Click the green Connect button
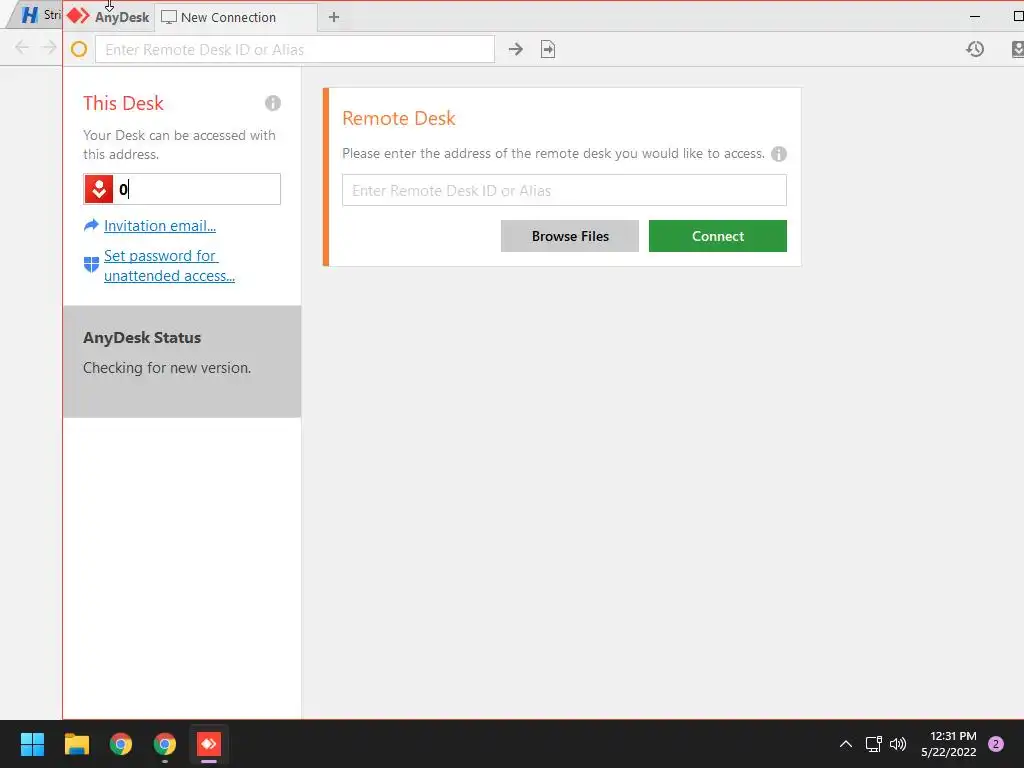This screenshot has width=1024, height=768. click(x=718, y=236)
